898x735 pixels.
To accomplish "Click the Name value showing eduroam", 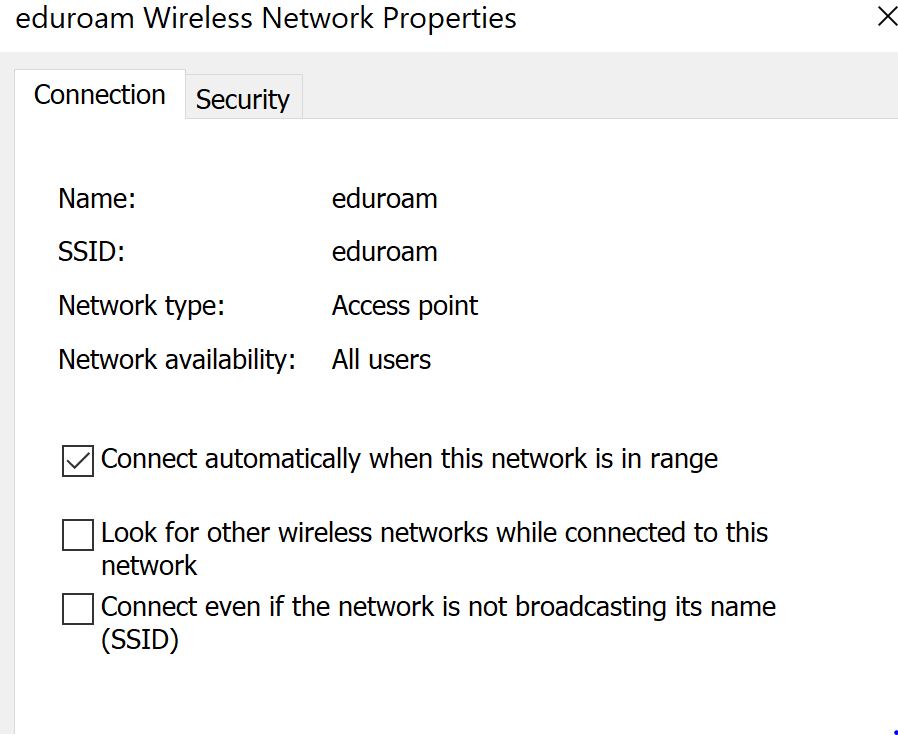I will (384, 198).
